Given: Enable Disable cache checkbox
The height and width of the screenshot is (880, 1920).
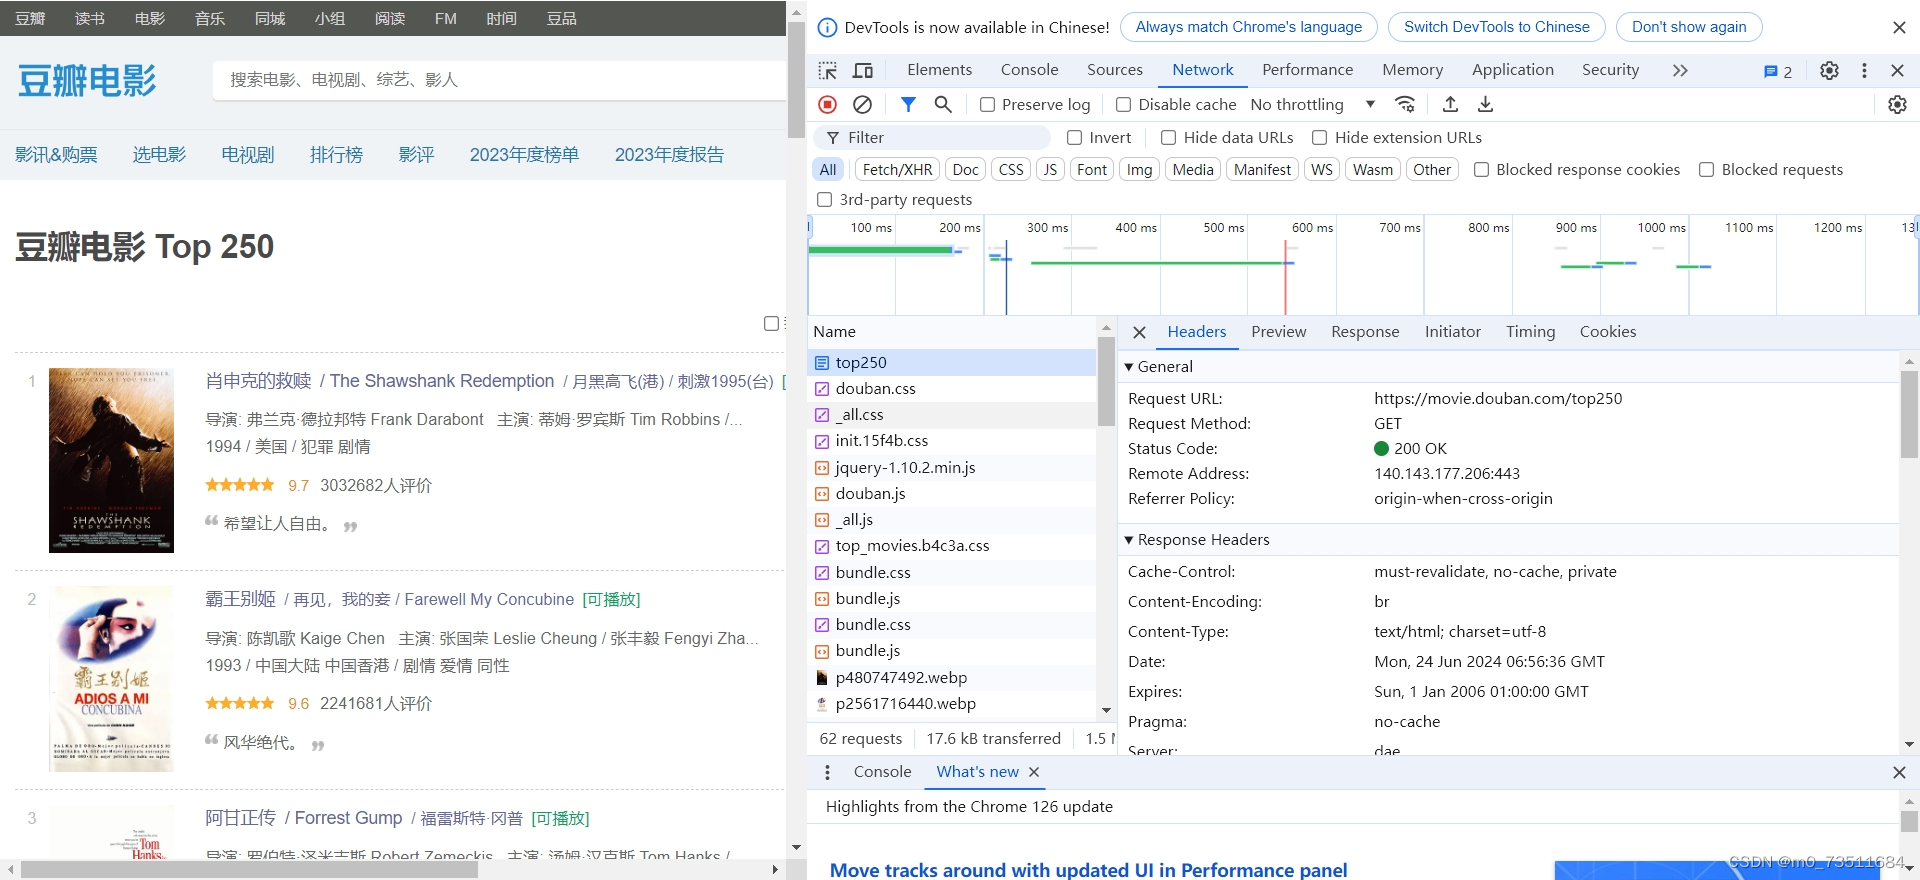Looking at the screenshot, I should click(x=1123, y=104).
